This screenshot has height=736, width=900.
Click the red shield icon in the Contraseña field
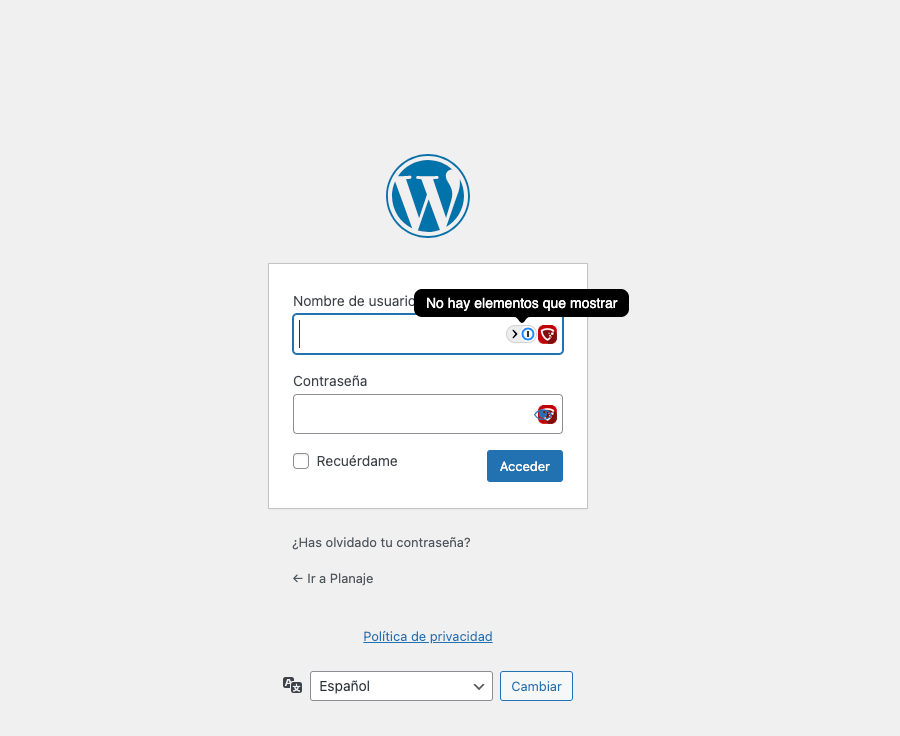(x=548, y=414)
